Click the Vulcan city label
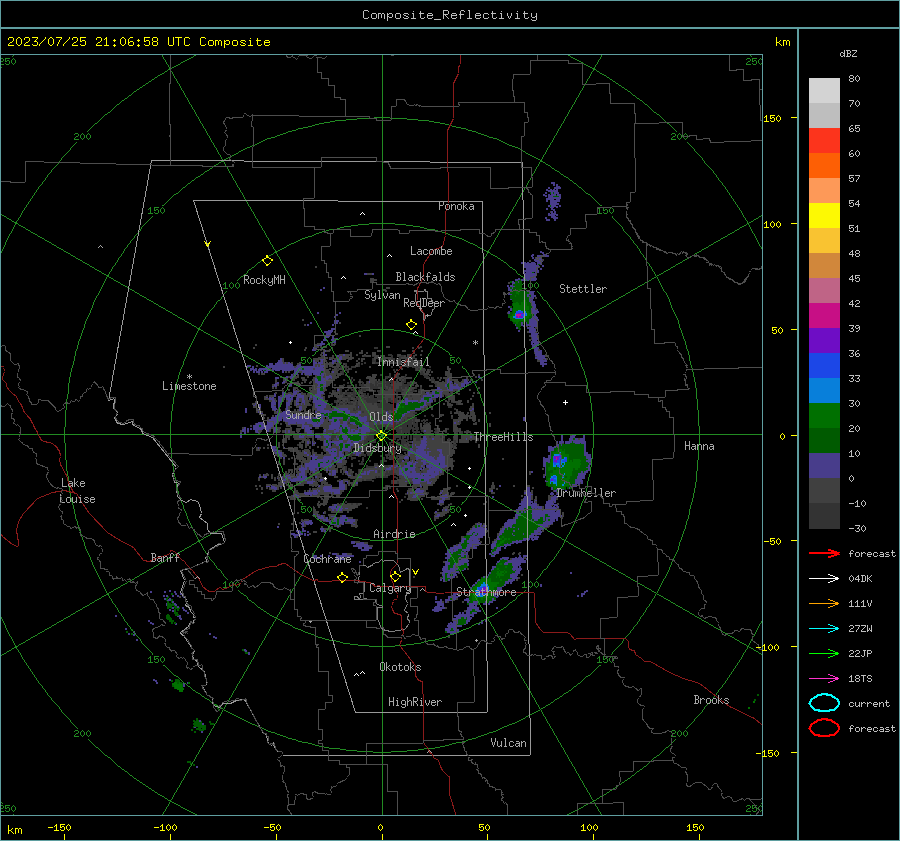The width and height of the screenshot is (900, 841). pyautogui.click(x=509, y=743)
